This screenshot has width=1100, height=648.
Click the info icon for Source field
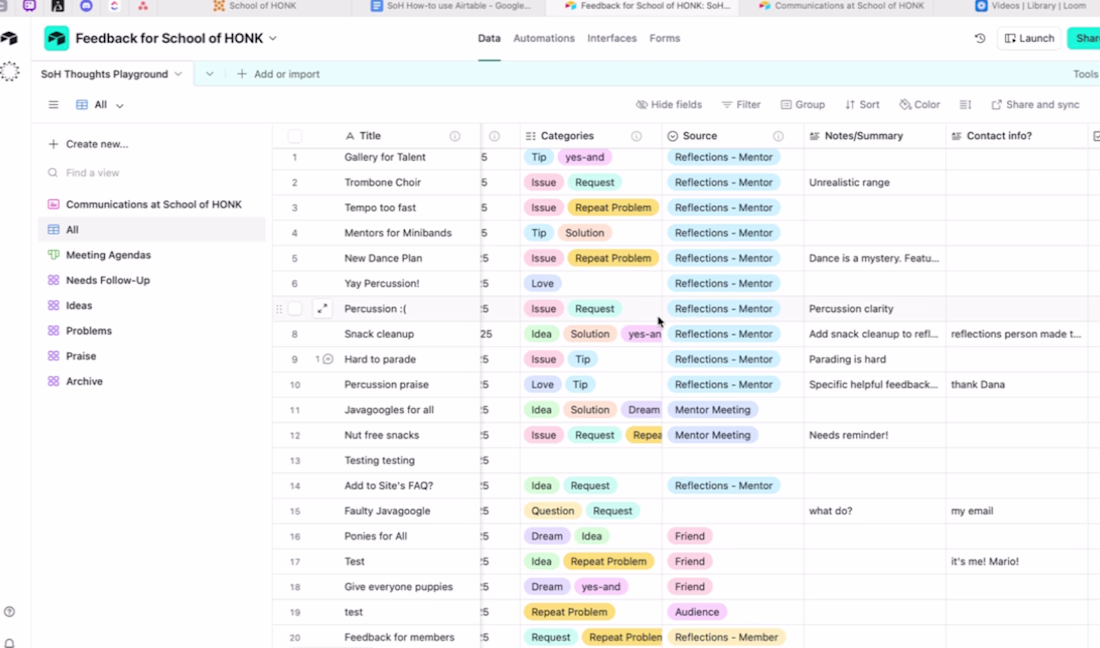click(x=778, y=136)
